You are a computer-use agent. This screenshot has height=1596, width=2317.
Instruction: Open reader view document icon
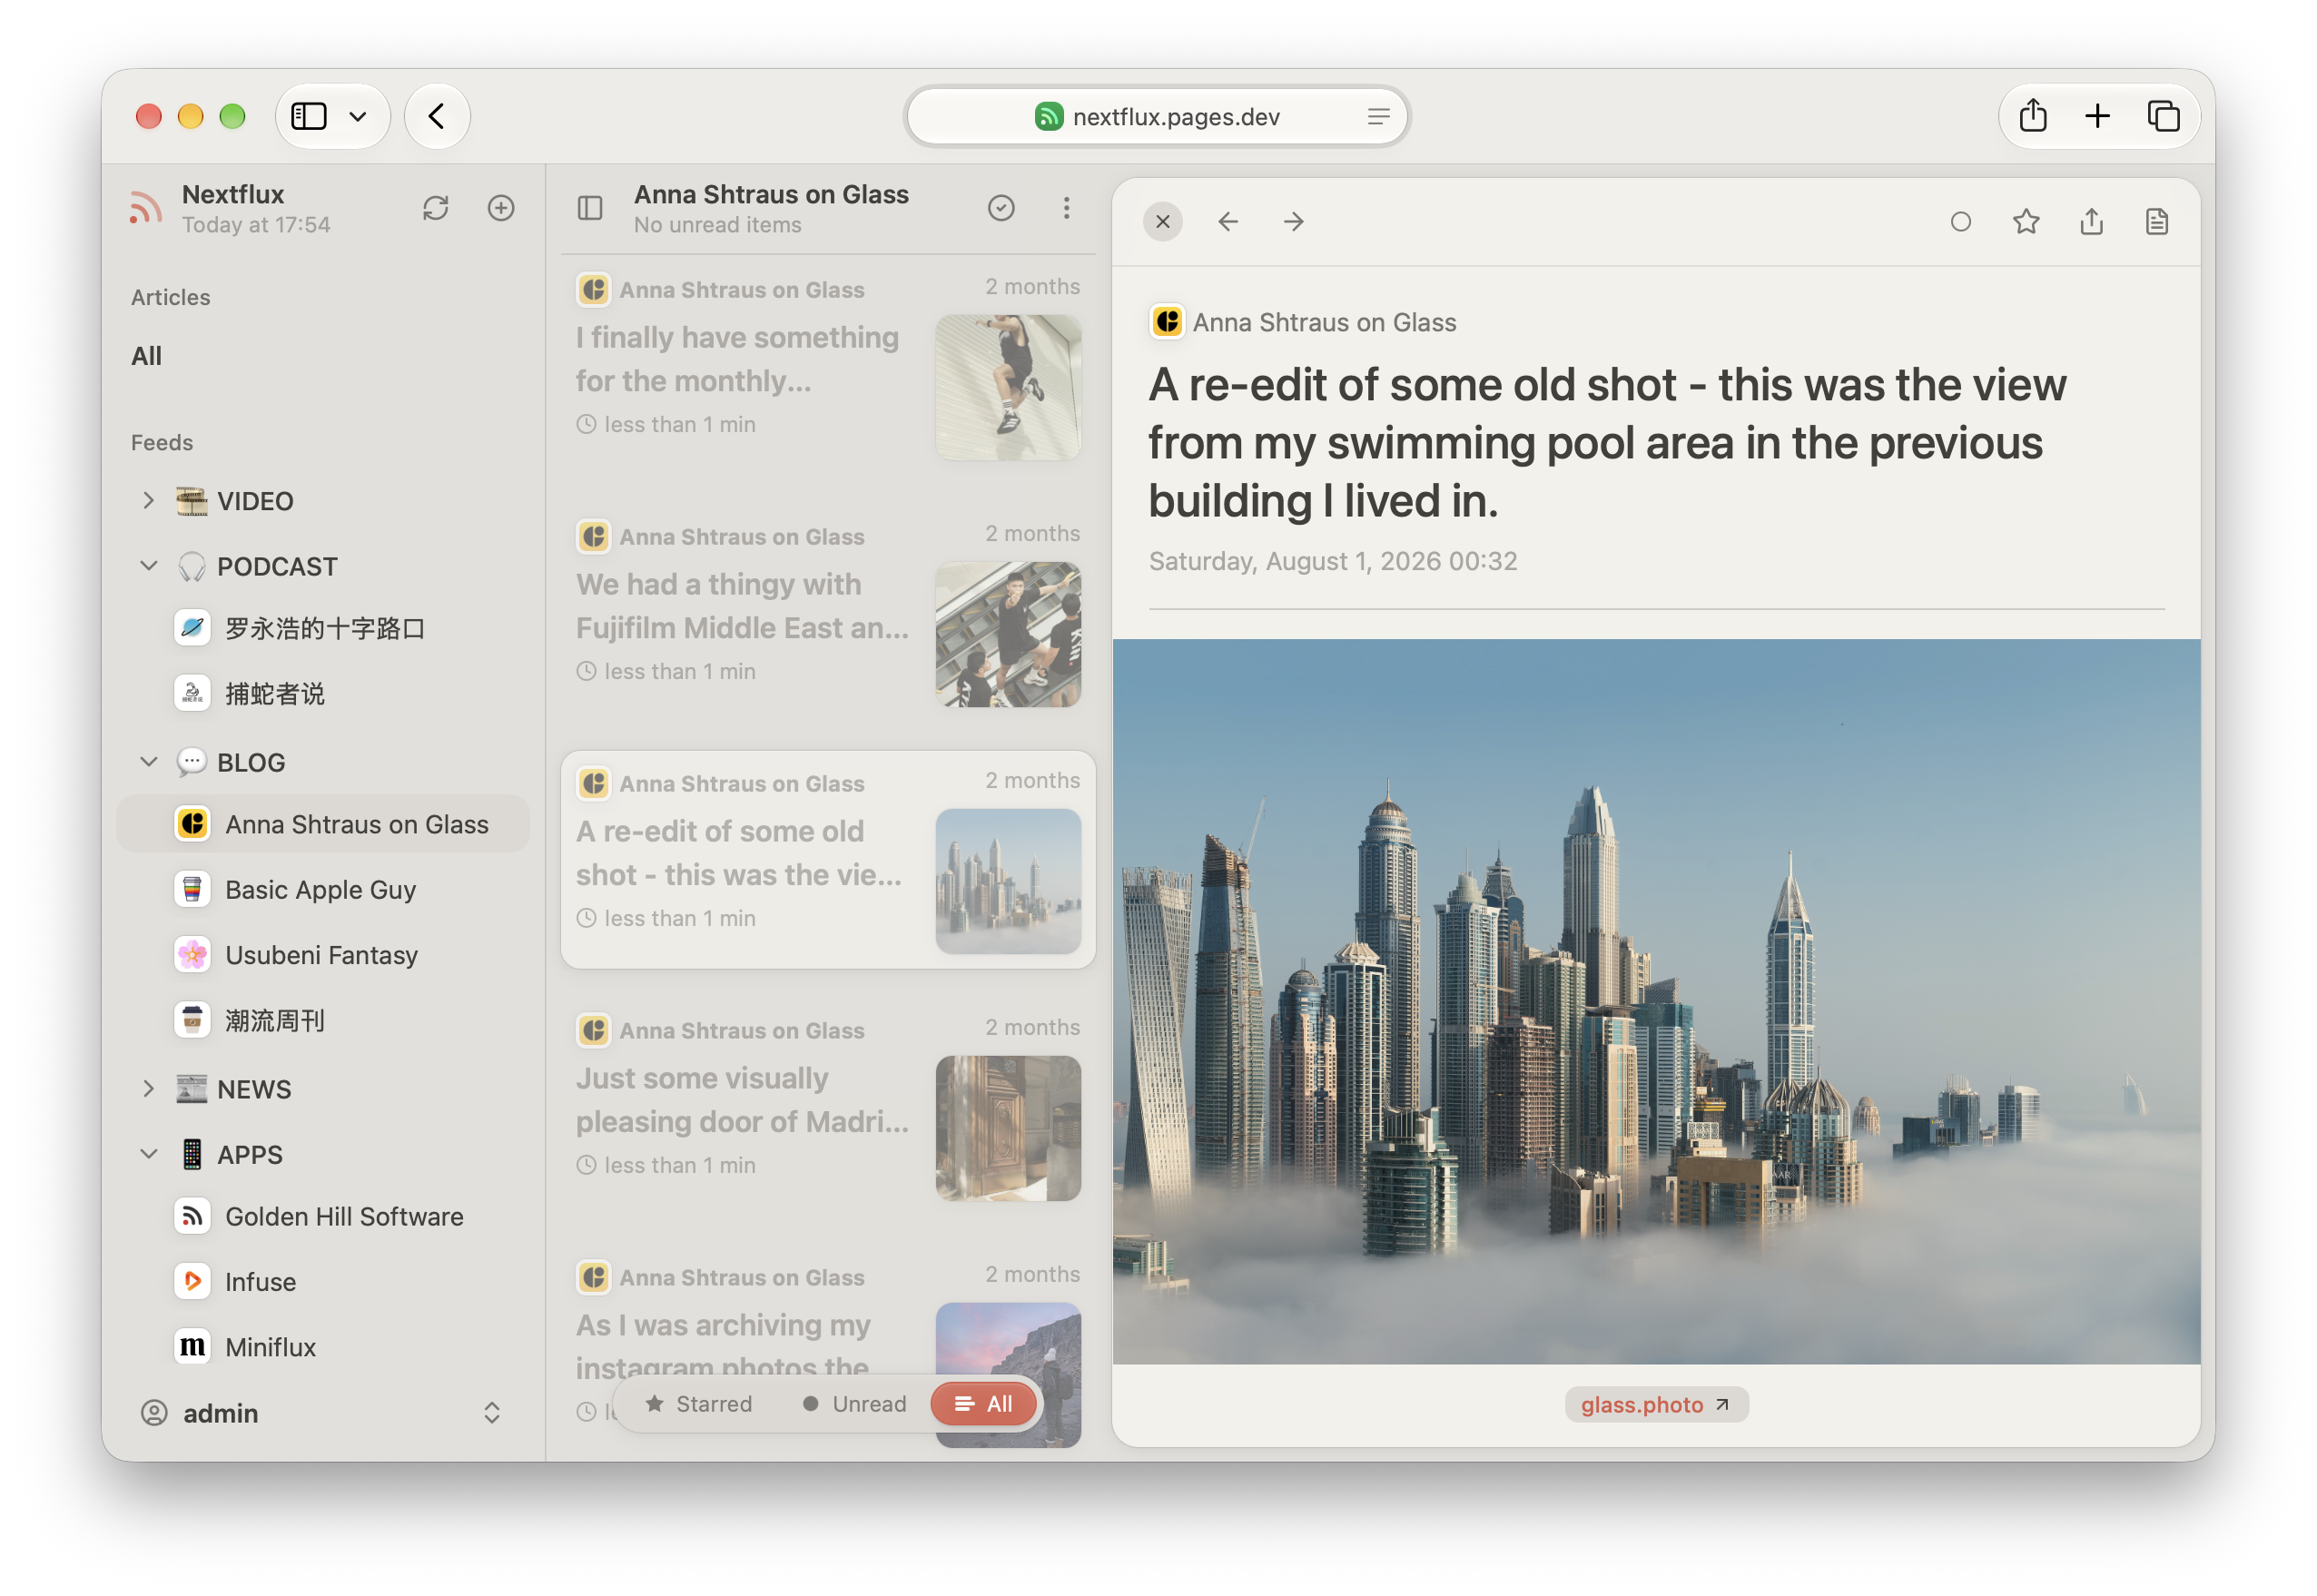click(2156, 222)
